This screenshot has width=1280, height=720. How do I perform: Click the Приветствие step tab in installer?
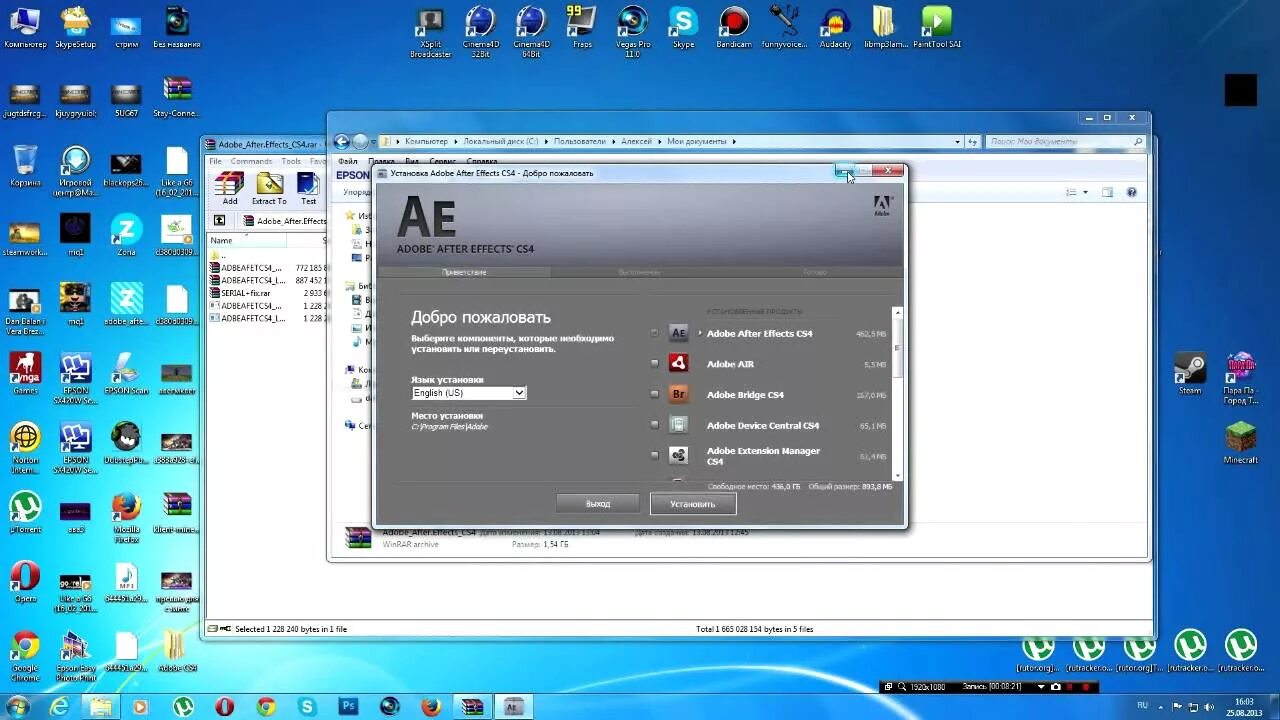(464, 272)
